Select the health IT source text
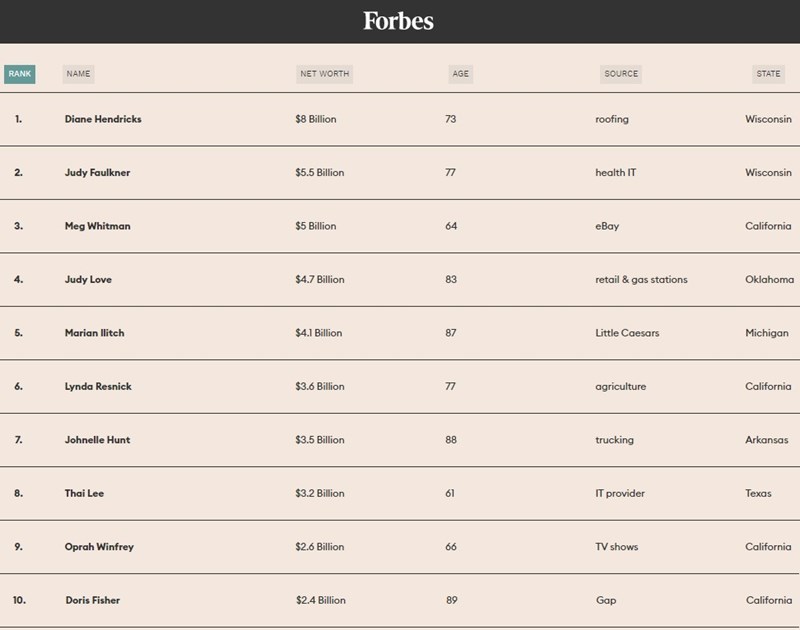 [616, 173]
